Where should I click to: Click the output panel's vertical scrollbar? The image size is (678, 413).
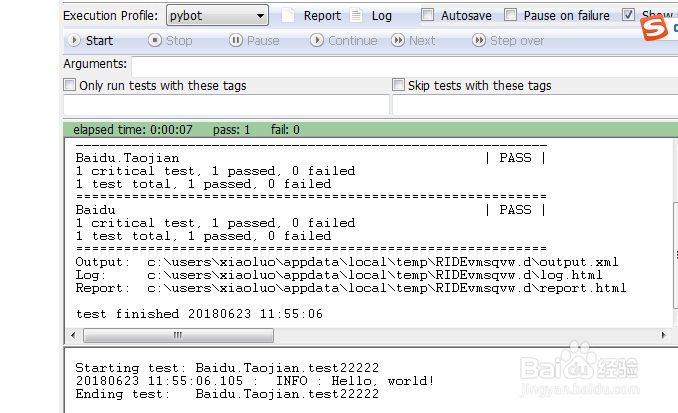pos(674,230)
